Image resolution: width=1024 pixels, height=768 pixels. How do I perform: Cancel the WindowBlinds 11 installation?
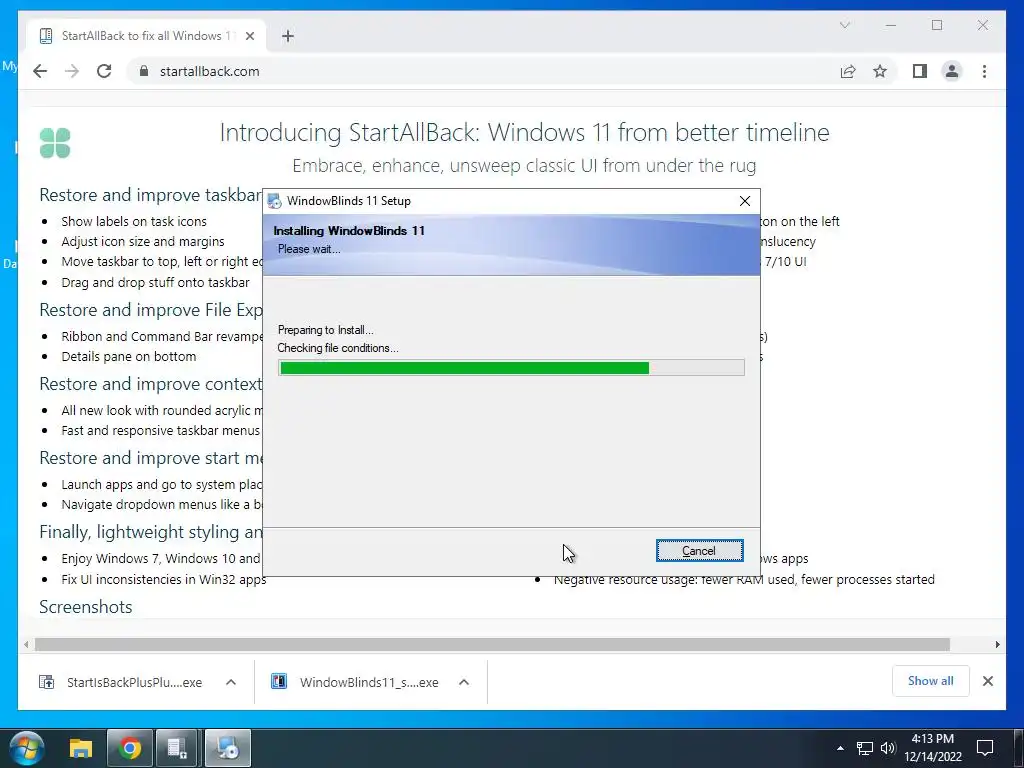point(699,551)
